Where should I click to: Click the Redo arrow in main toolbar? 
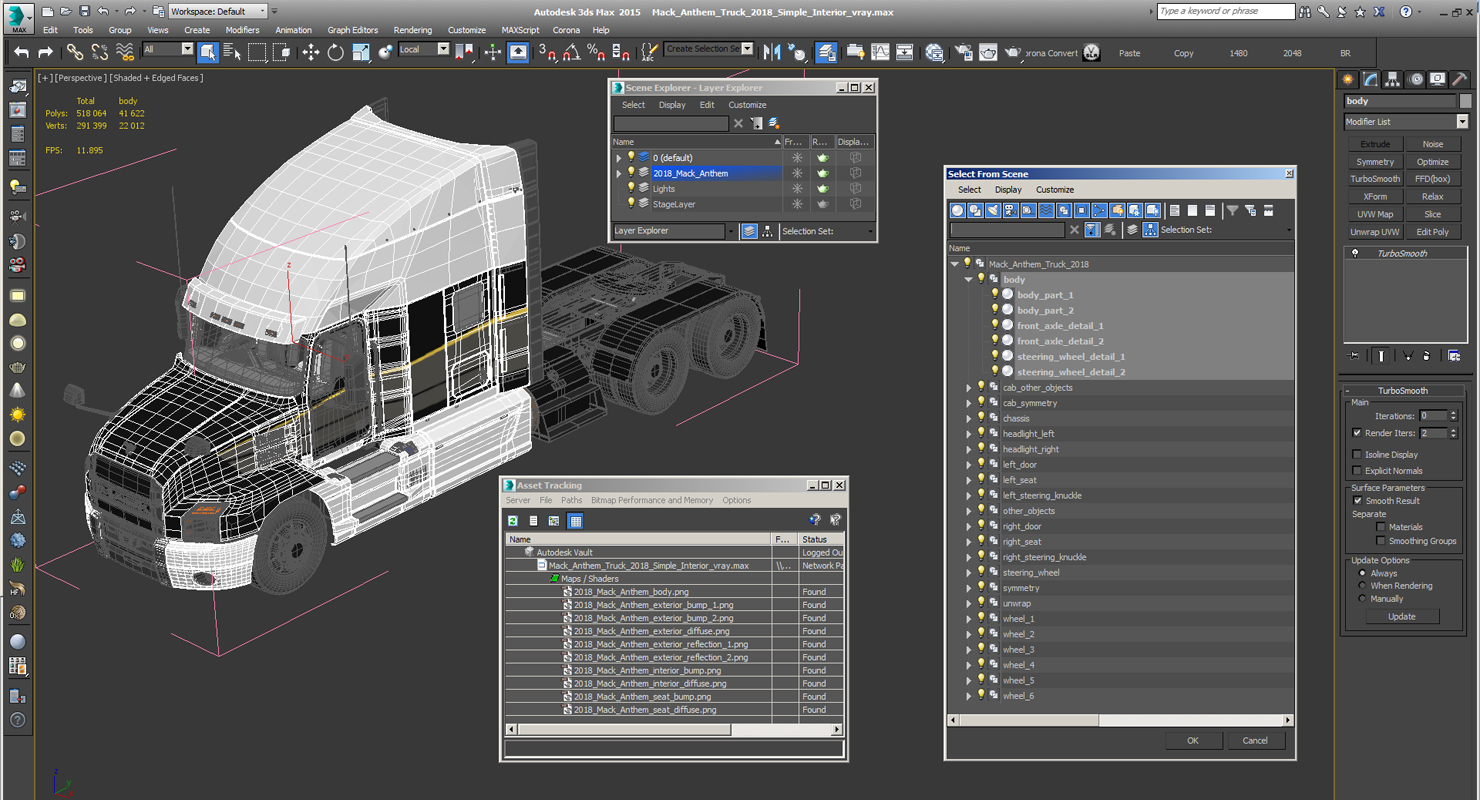coord(45,53)
